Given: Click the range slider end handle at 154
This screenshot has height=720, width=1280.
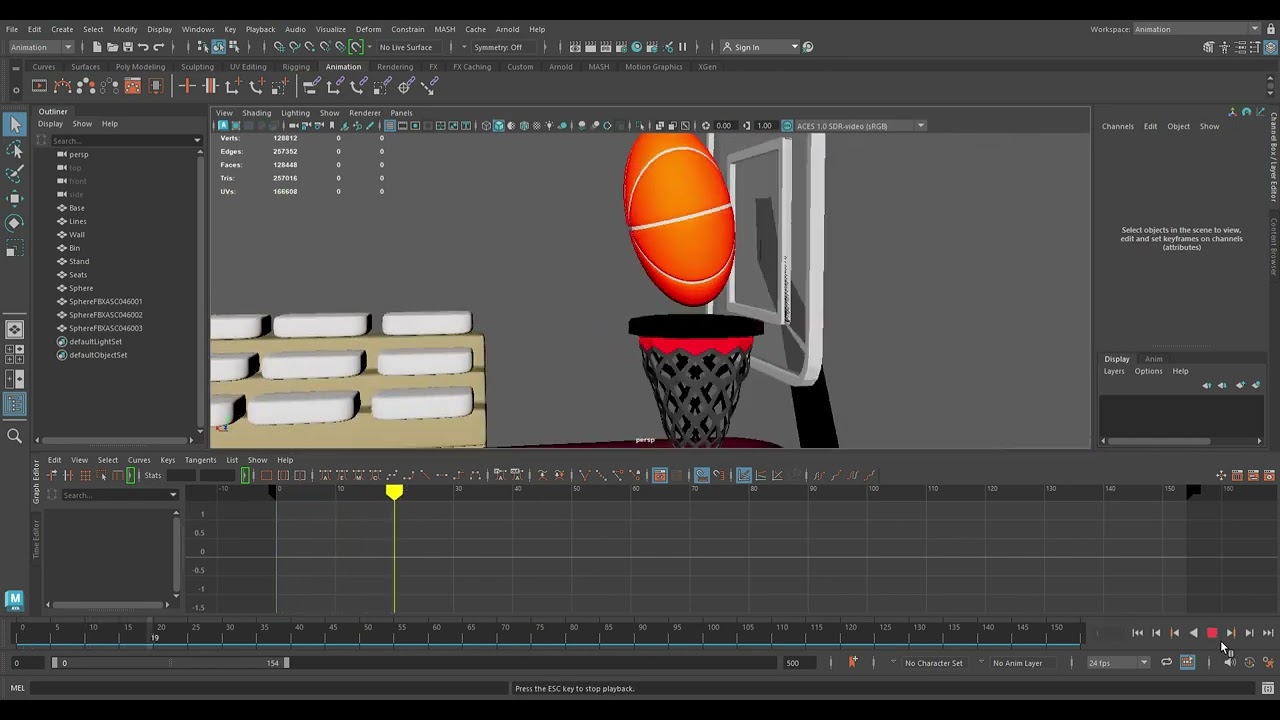Looking at the screenshot, I should pos(286,663).
